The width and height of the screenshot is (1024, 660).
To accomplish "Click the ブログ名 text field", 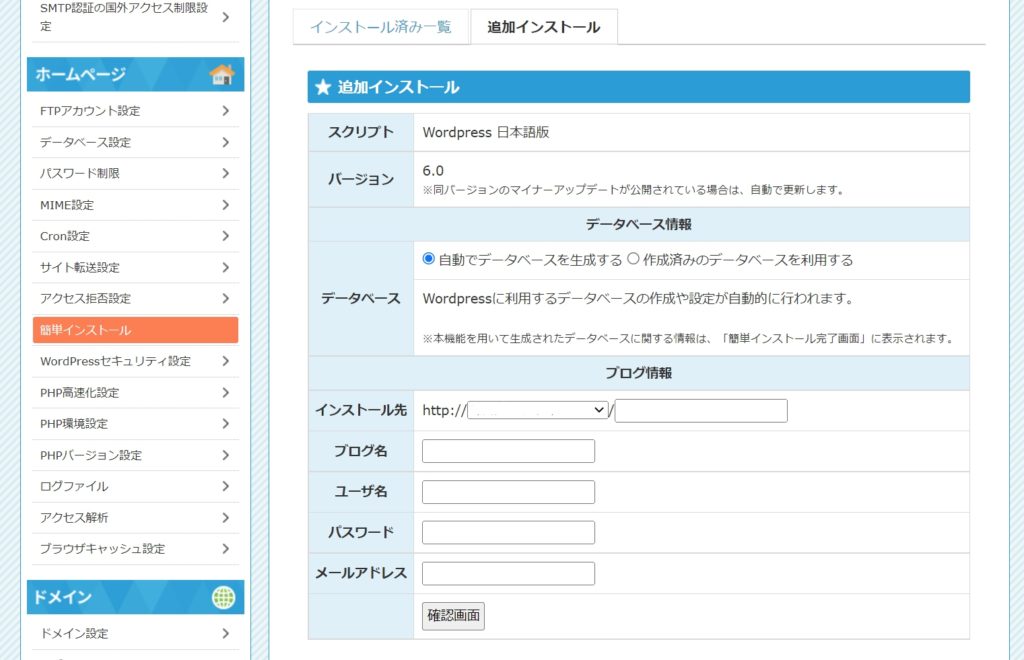I will 508,451.
